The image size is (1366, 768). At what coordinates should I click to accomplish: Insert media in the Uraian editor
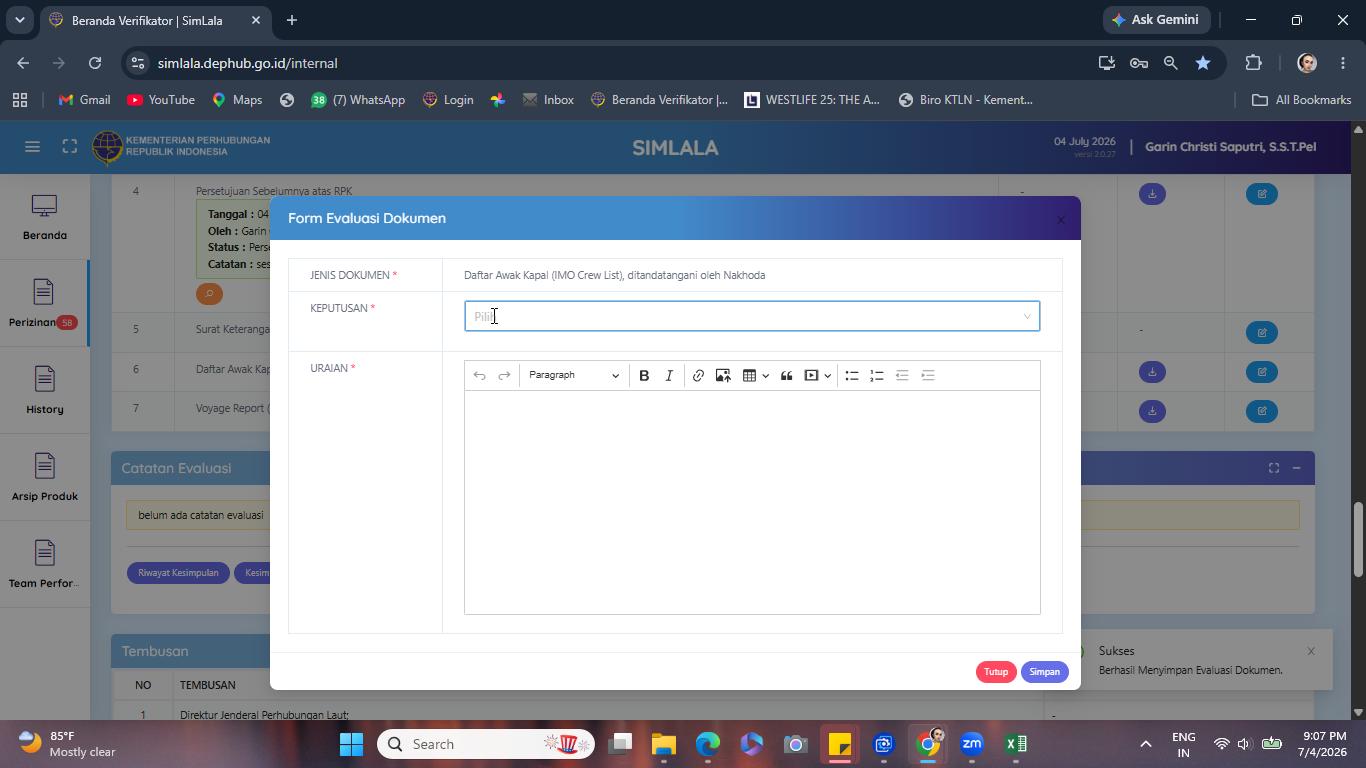[812, 376]
